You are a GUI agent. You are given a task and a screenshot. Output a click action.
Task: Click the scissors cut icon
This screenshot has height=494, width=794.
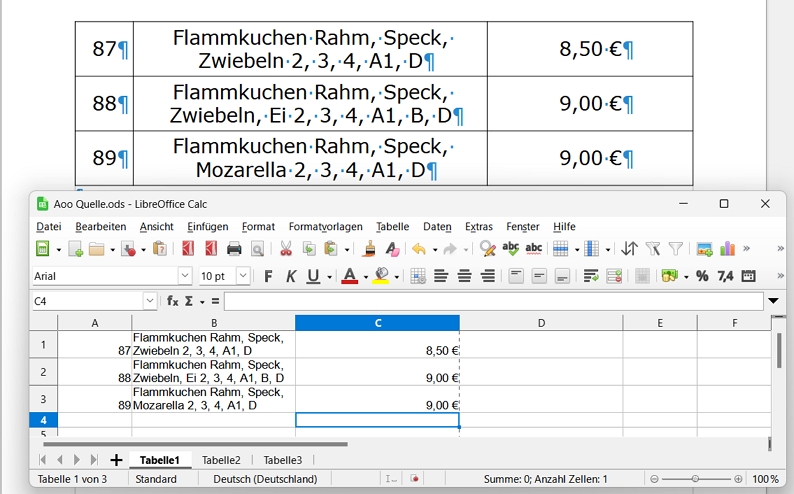(286, 249)
